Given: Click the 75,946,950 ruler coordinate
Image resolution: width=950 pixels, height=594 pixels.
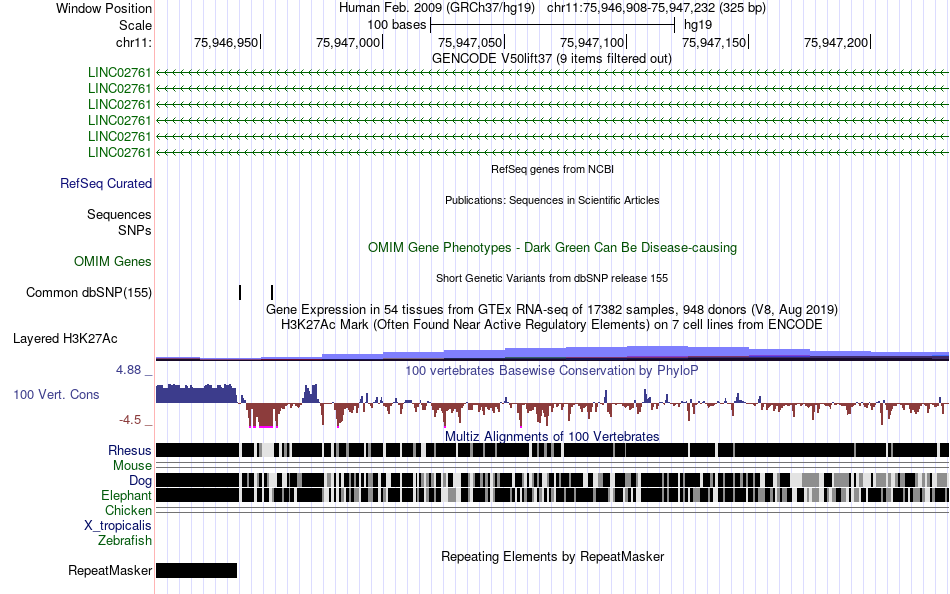Looking at the screenshot, I should point(226,42).
